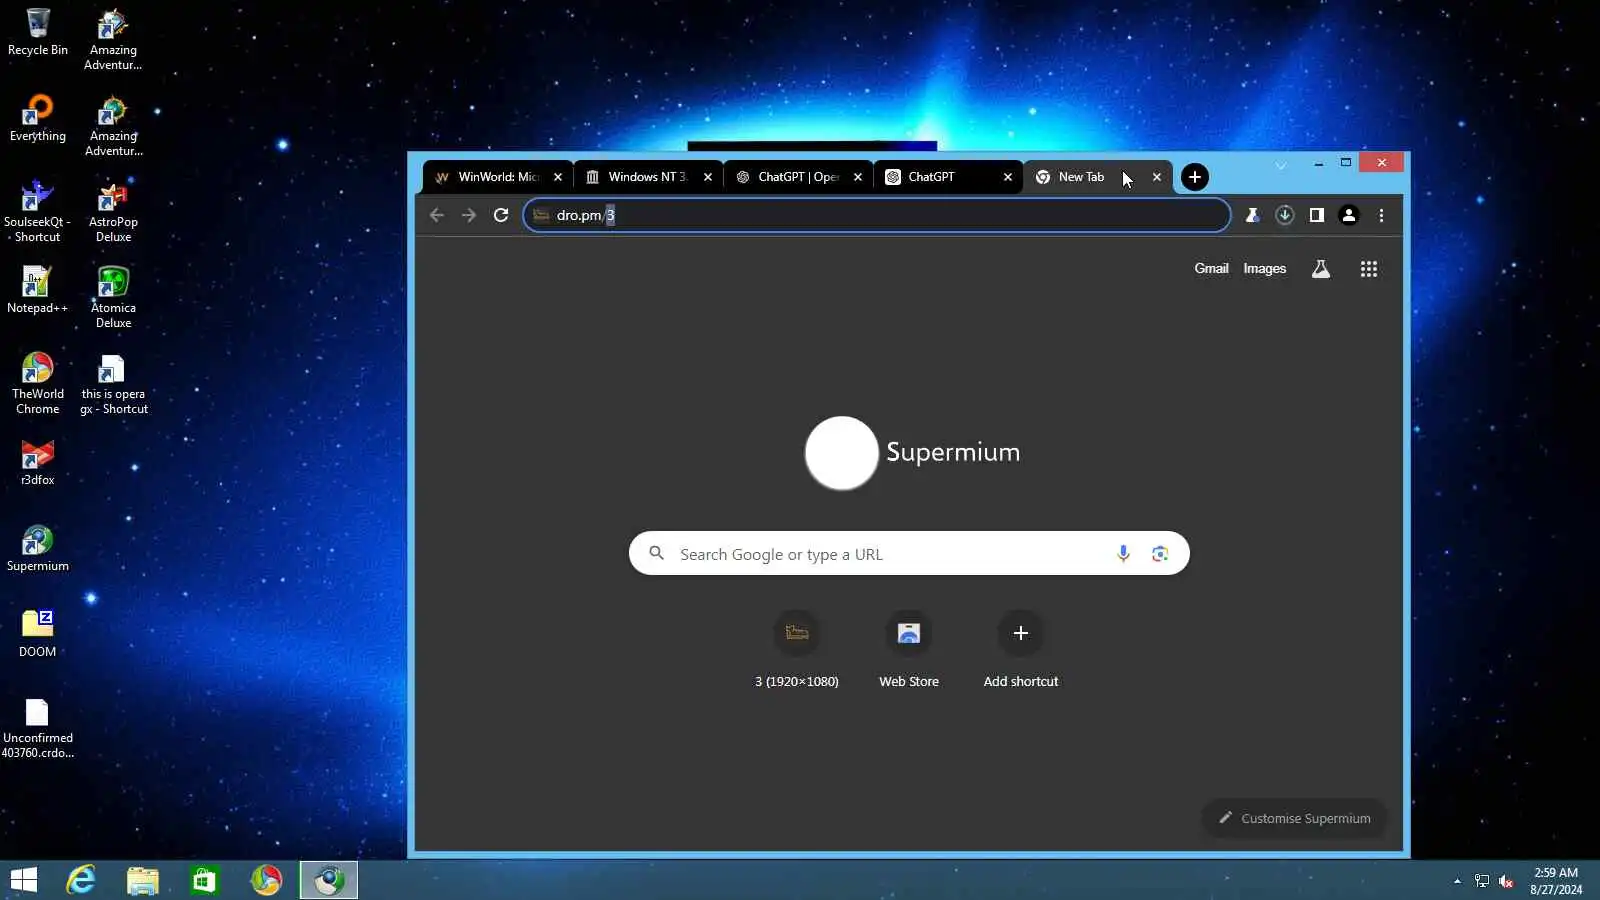Select the Unconfirmed 403760.crdownload file

pos(38,727)
